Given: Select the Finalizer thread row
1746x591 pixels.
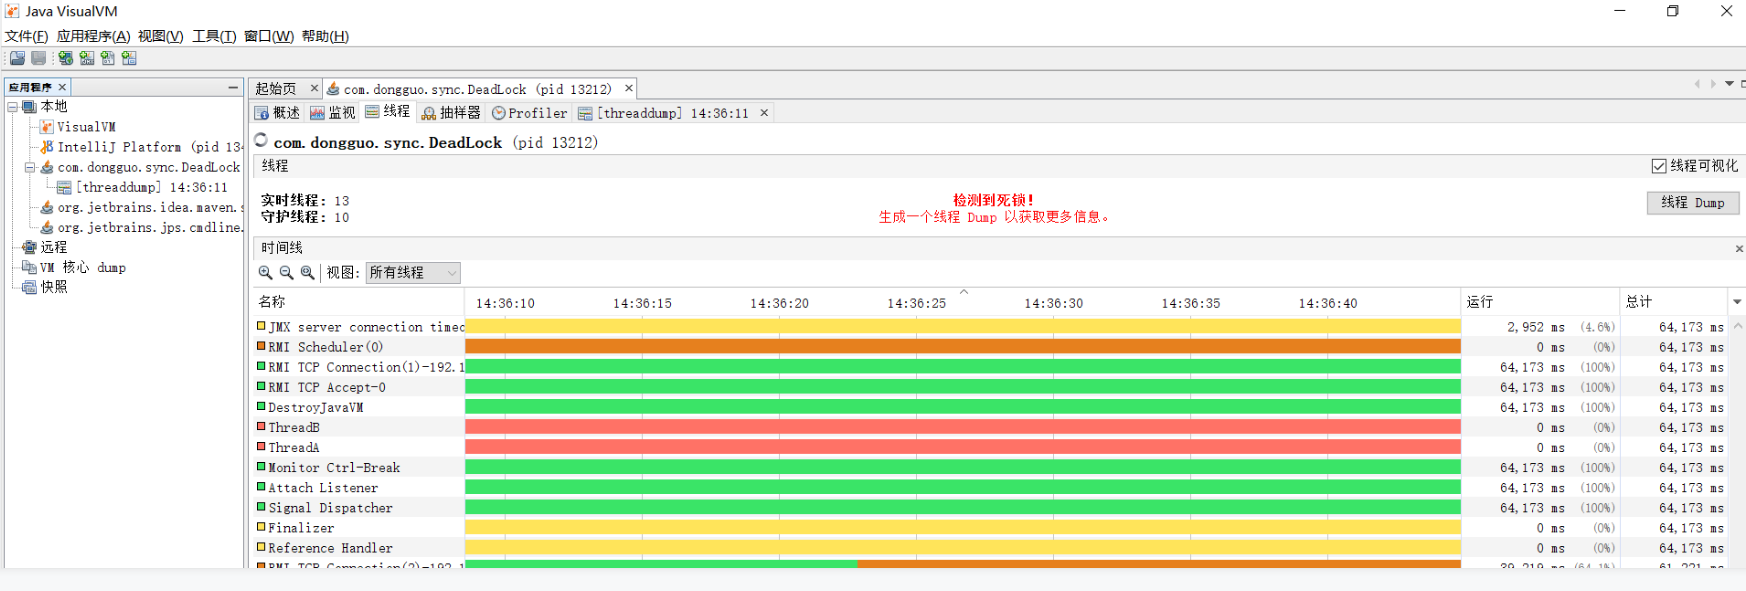Looking at the screenshot, I should pyautogui.click(x=991, y=527).
